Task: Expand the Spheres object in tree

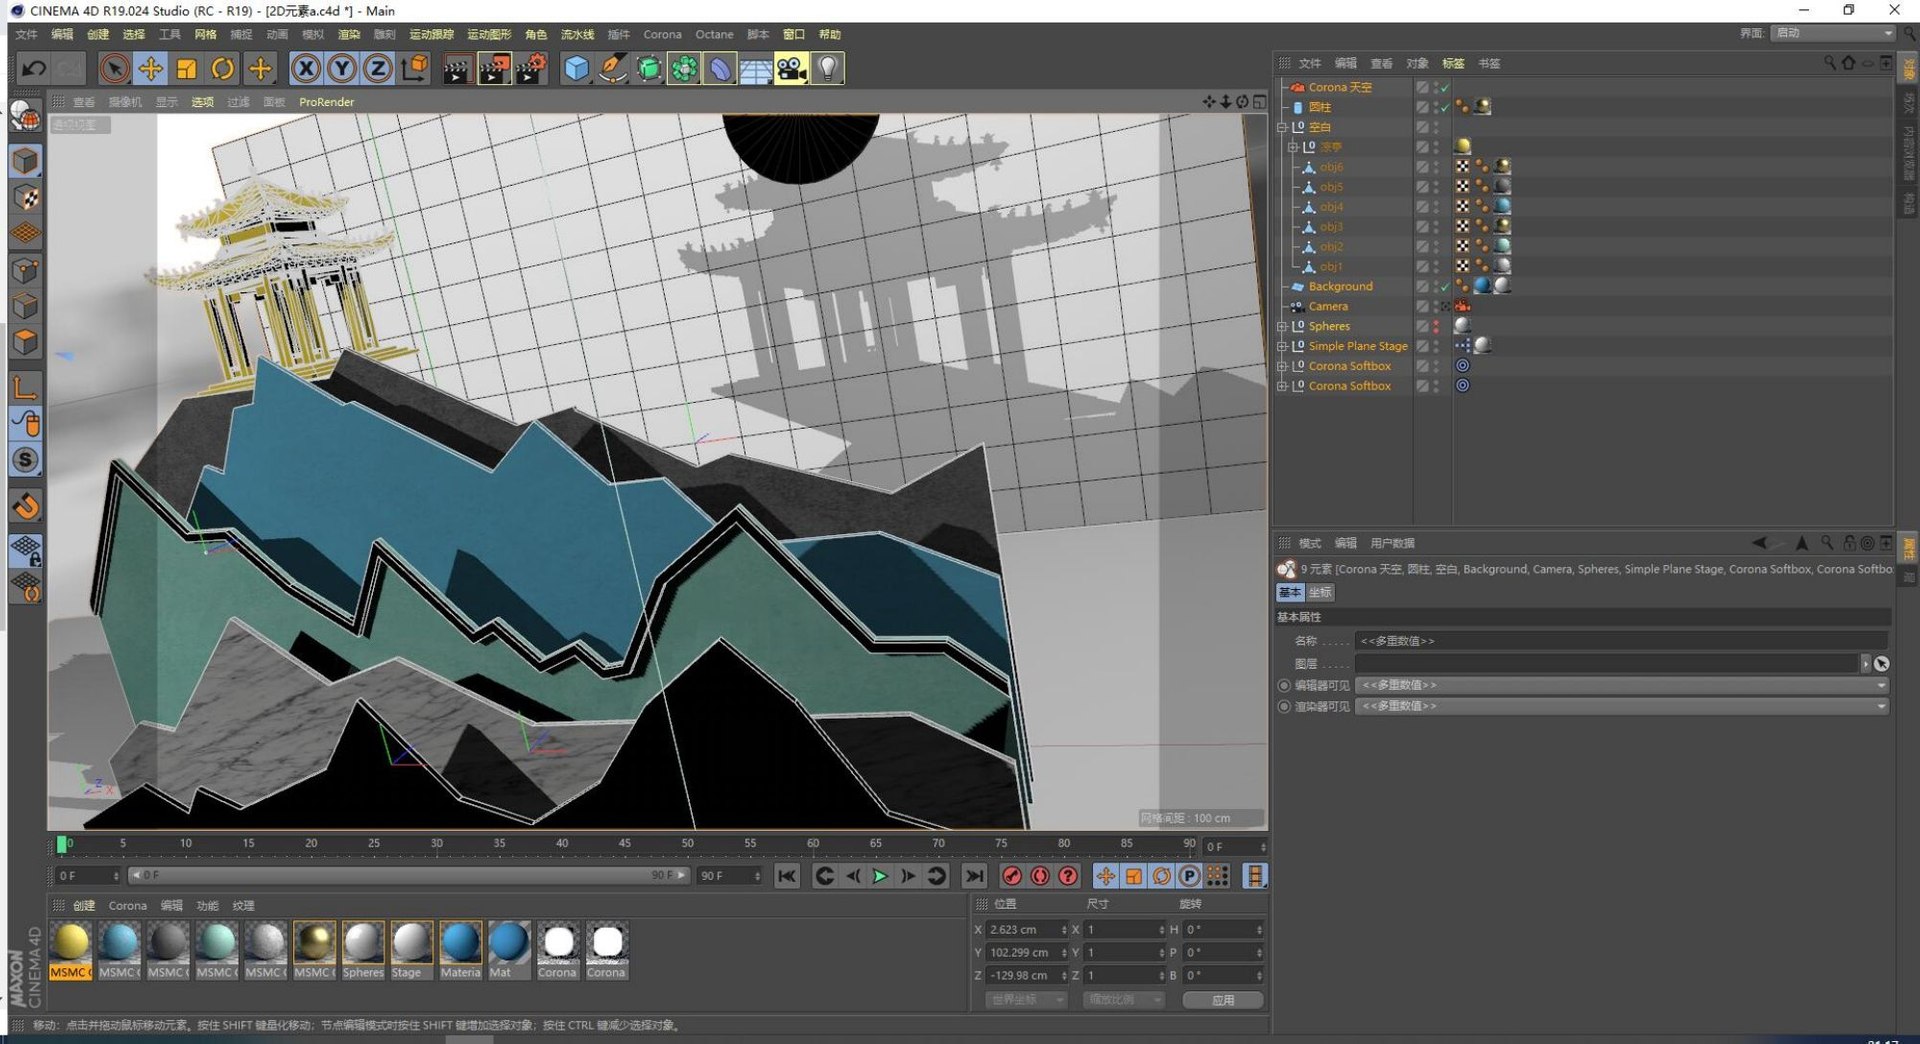Action: (1282, 326)
